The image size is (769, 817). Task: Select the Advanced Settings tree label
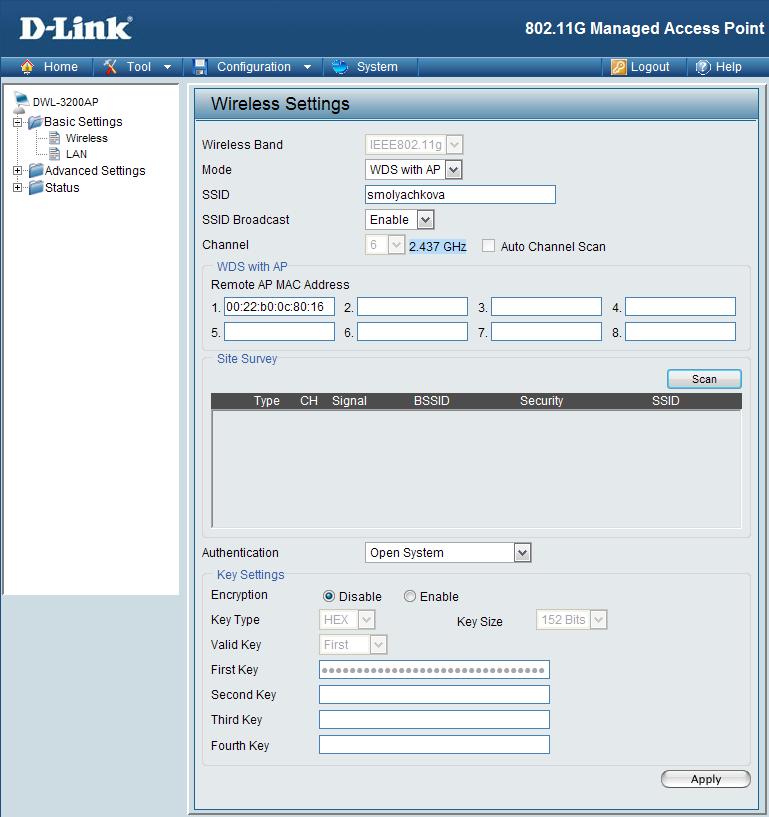coord(95,170)
